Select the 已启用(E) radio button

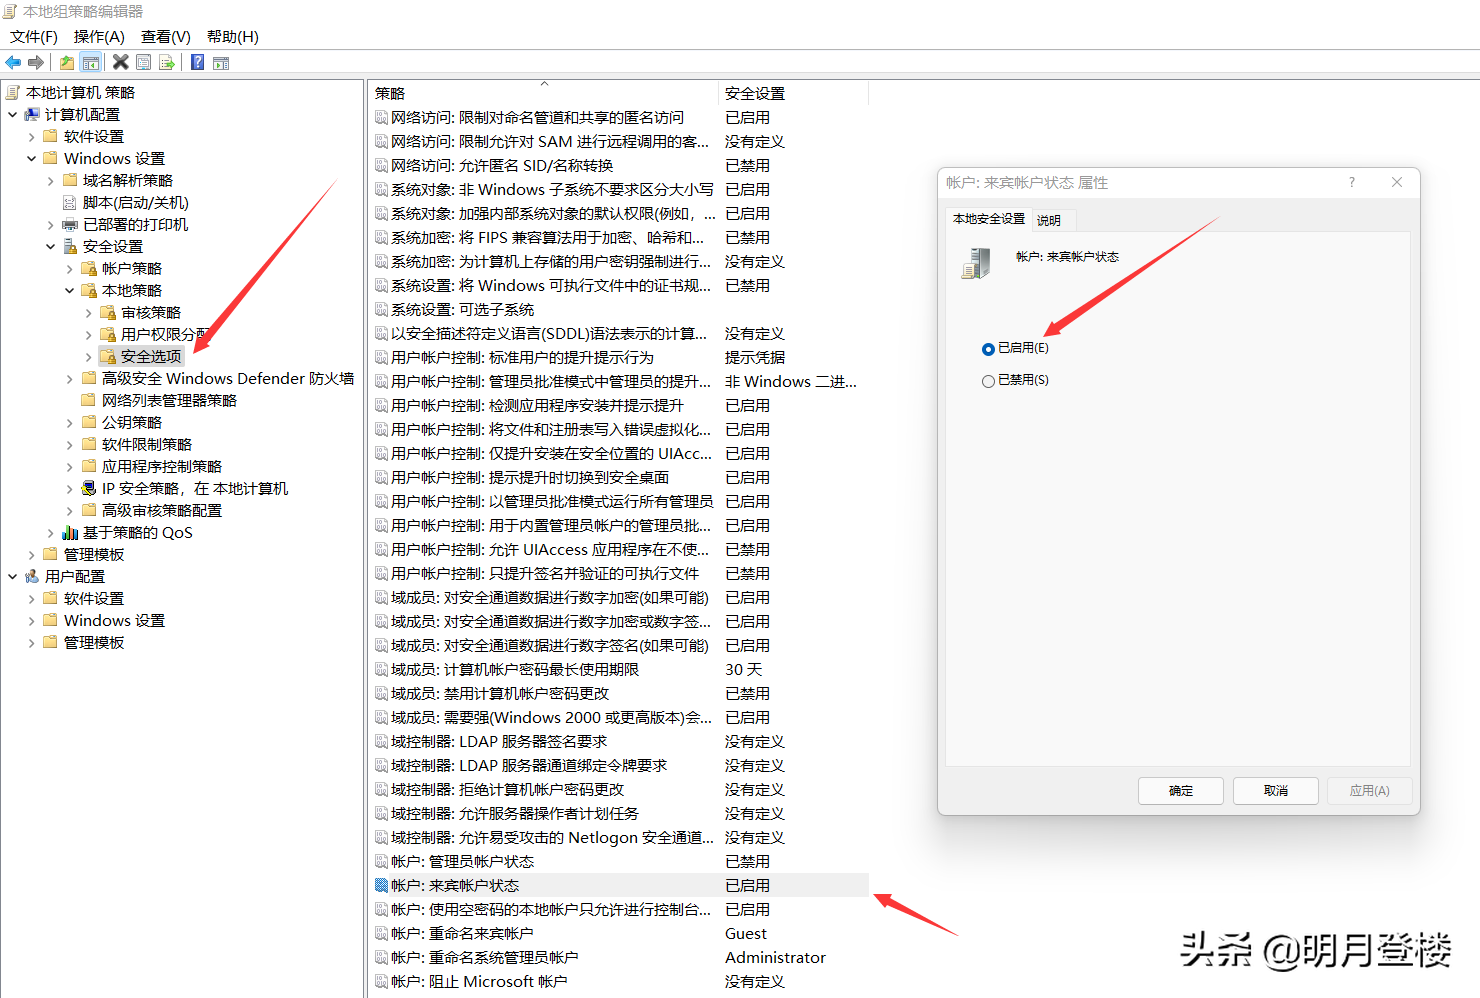(988, 349)
